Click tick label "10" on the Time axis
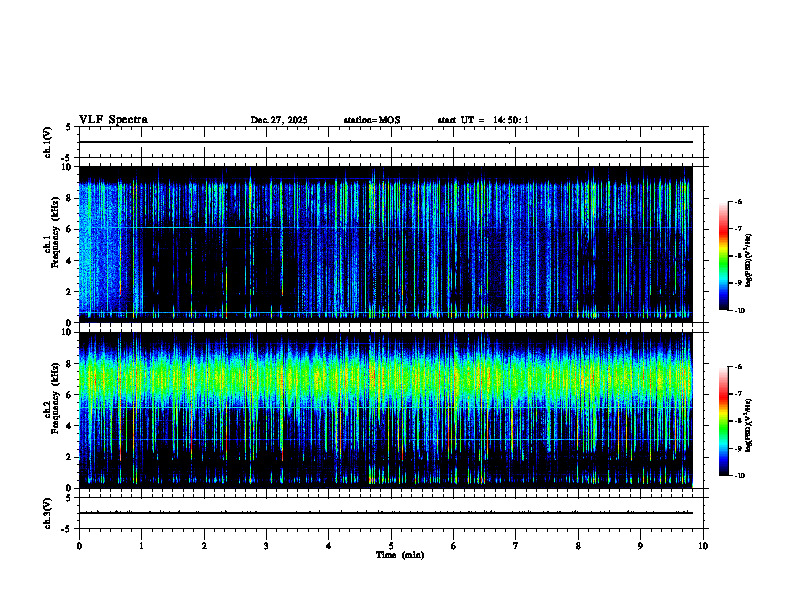This screenshot has height=612, width=792. (703, 546)
